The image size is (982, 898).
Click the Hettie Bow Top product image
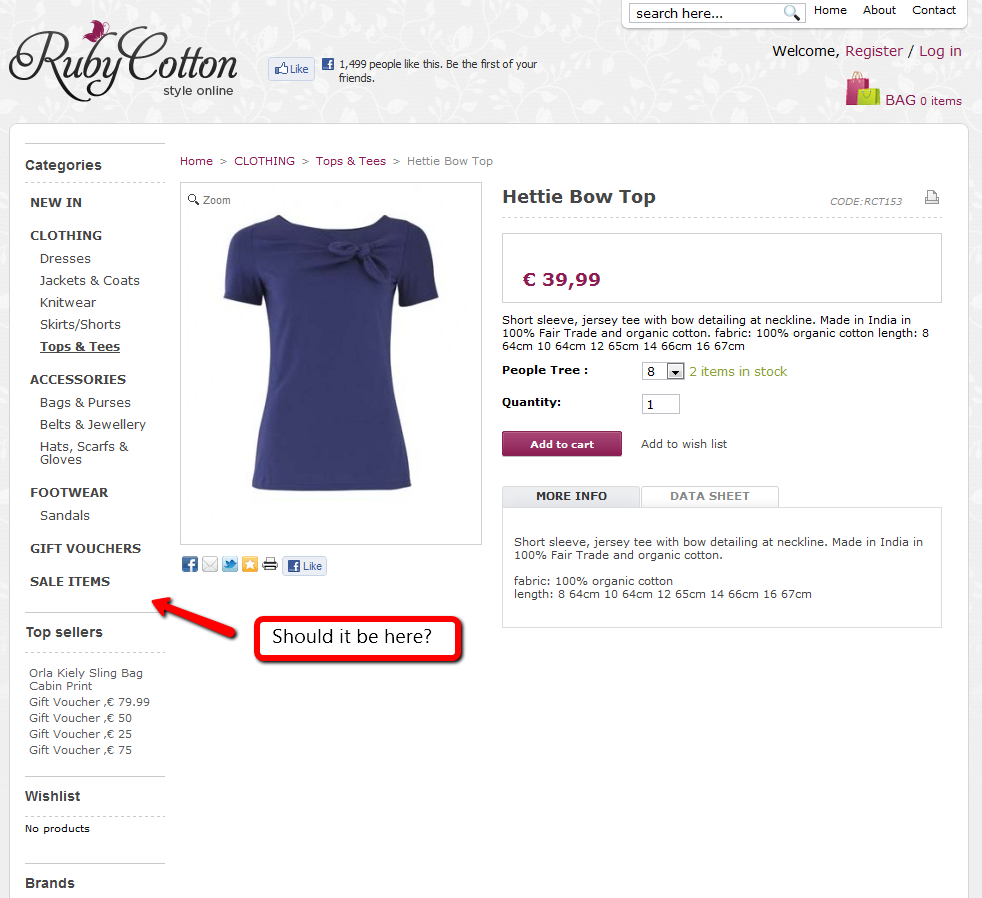click(331, 352)
